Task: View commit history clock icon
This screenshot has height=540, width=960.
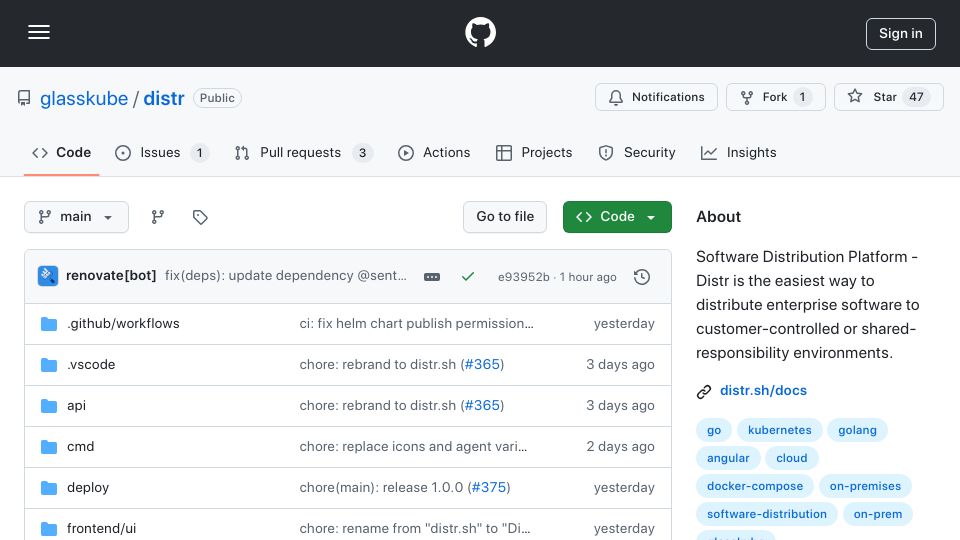Action: pos(642,277)
